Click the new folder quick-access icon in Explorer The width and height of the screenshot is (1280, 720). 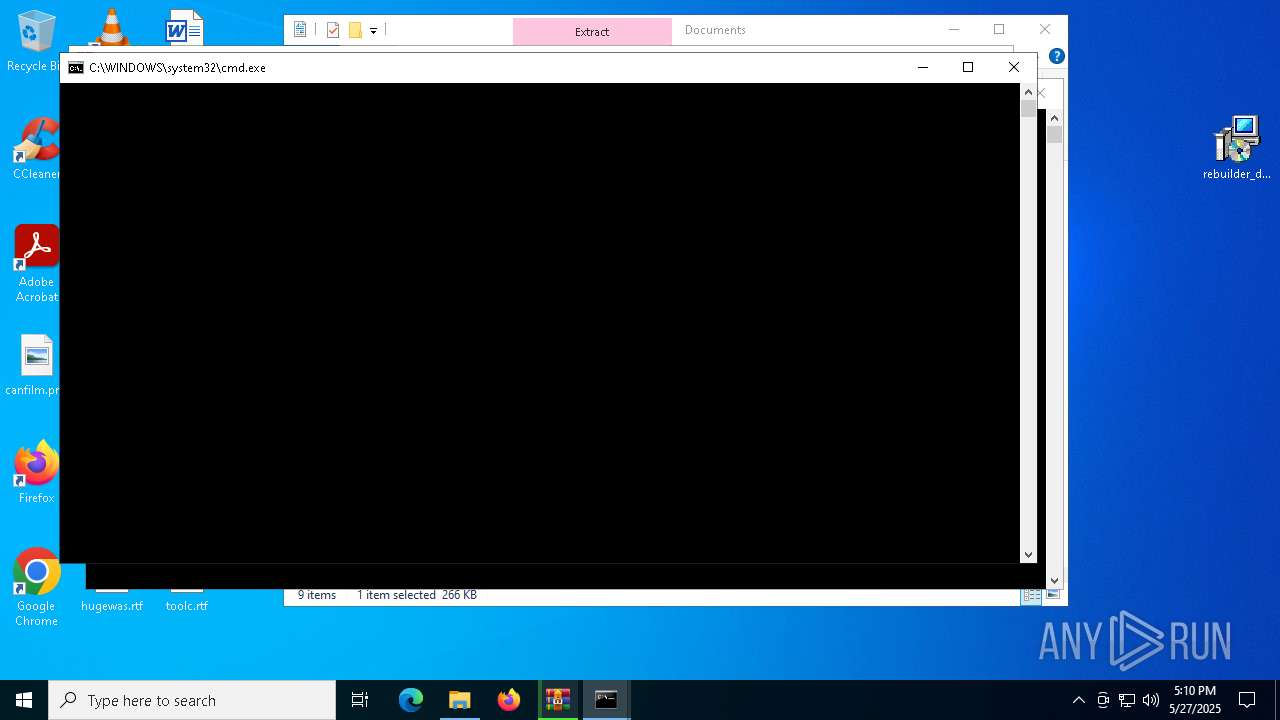click(355, 30)
